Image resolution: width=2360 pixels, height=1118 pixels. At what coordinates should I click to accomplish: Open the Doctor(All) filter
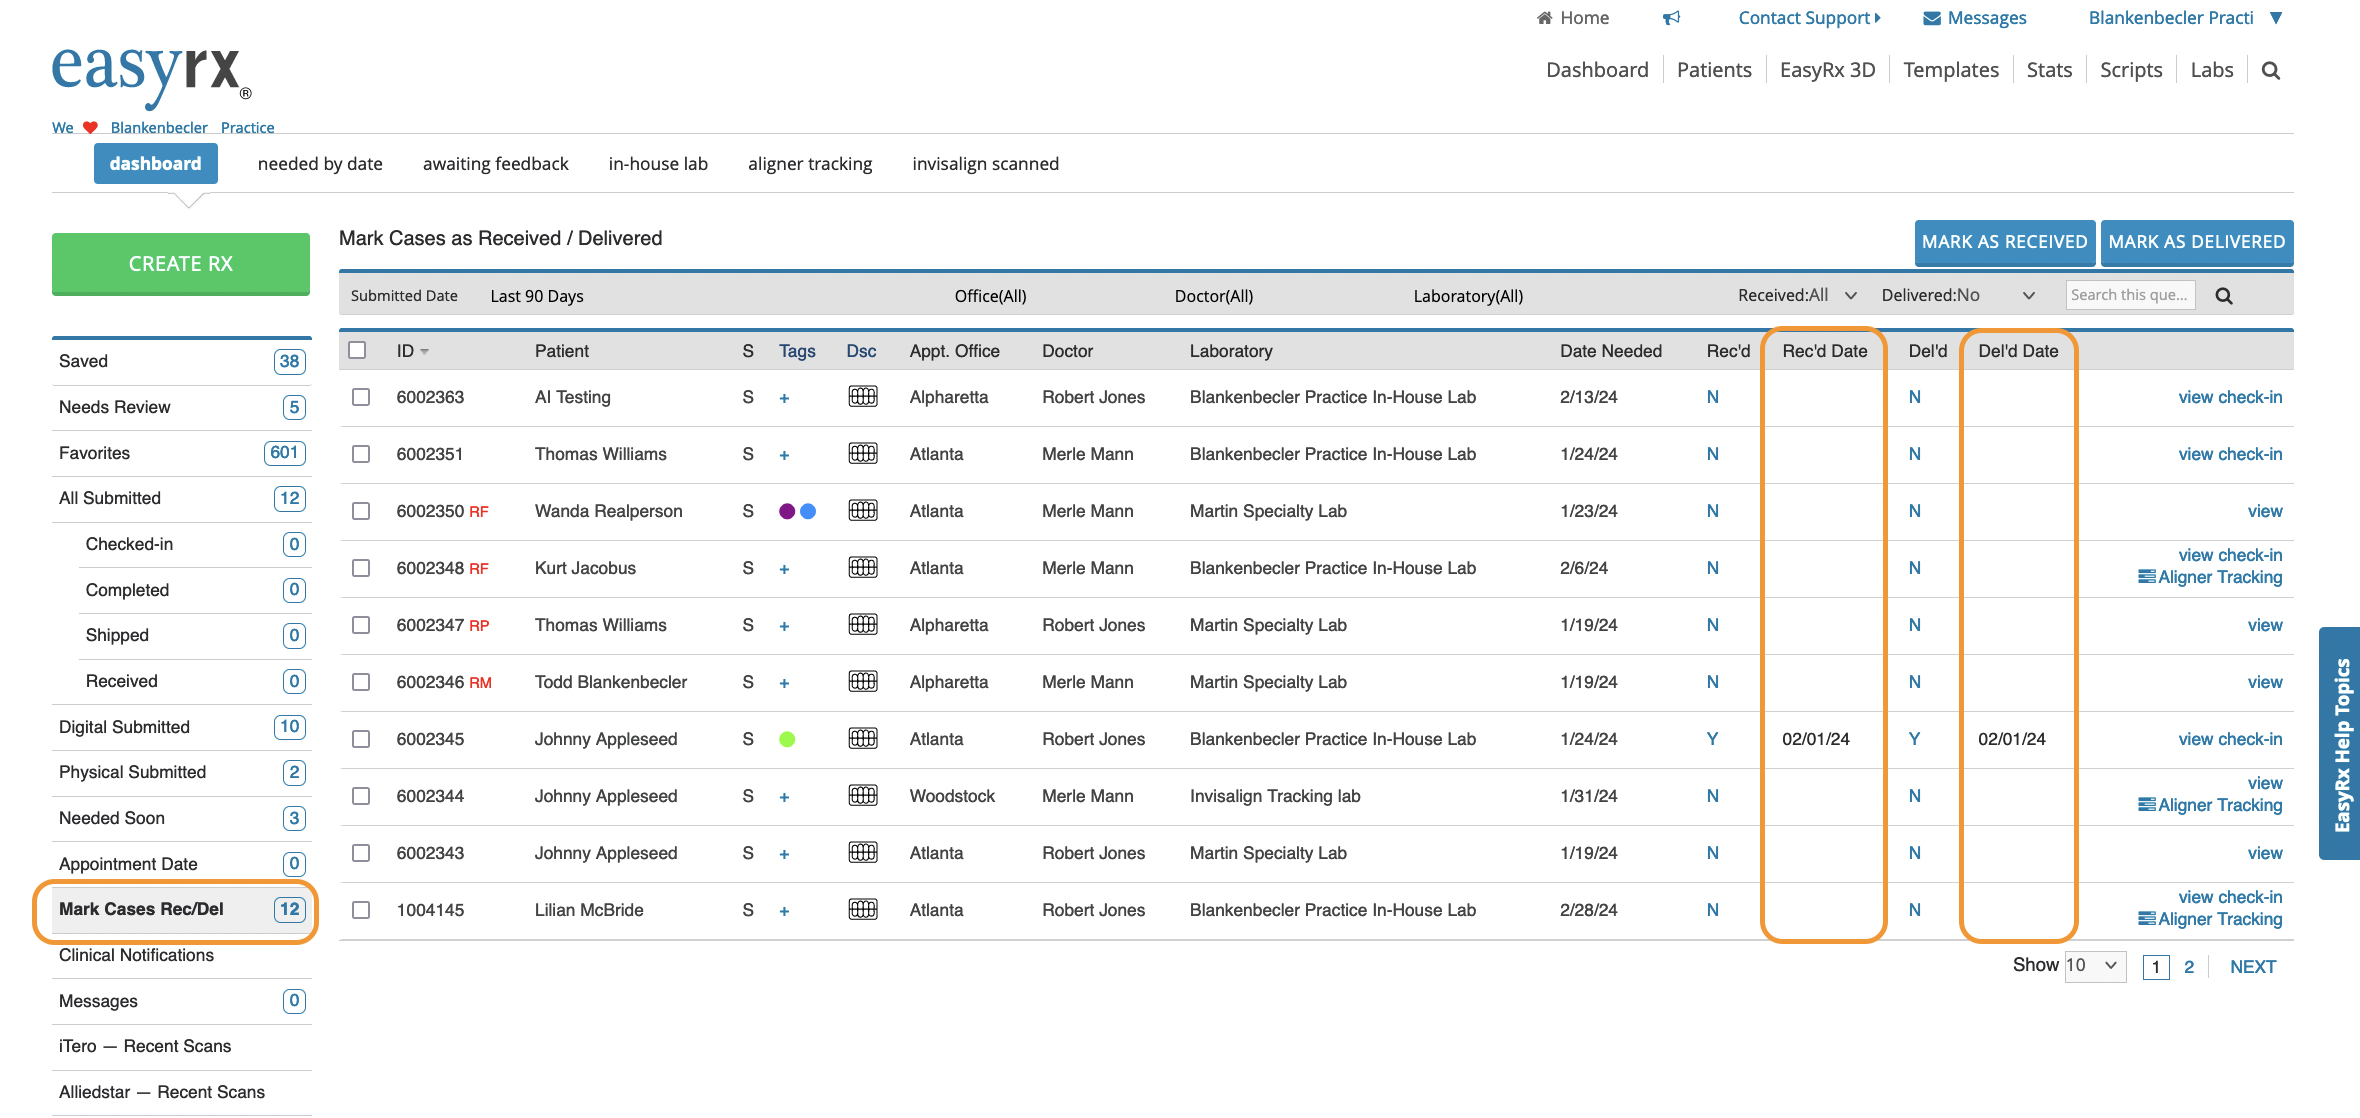point(1214,296)
